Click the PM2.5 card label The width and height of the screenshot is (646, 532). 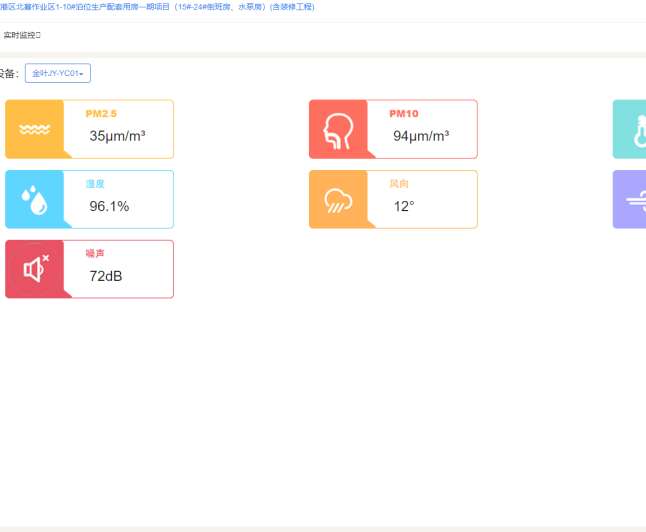point(102,114)
